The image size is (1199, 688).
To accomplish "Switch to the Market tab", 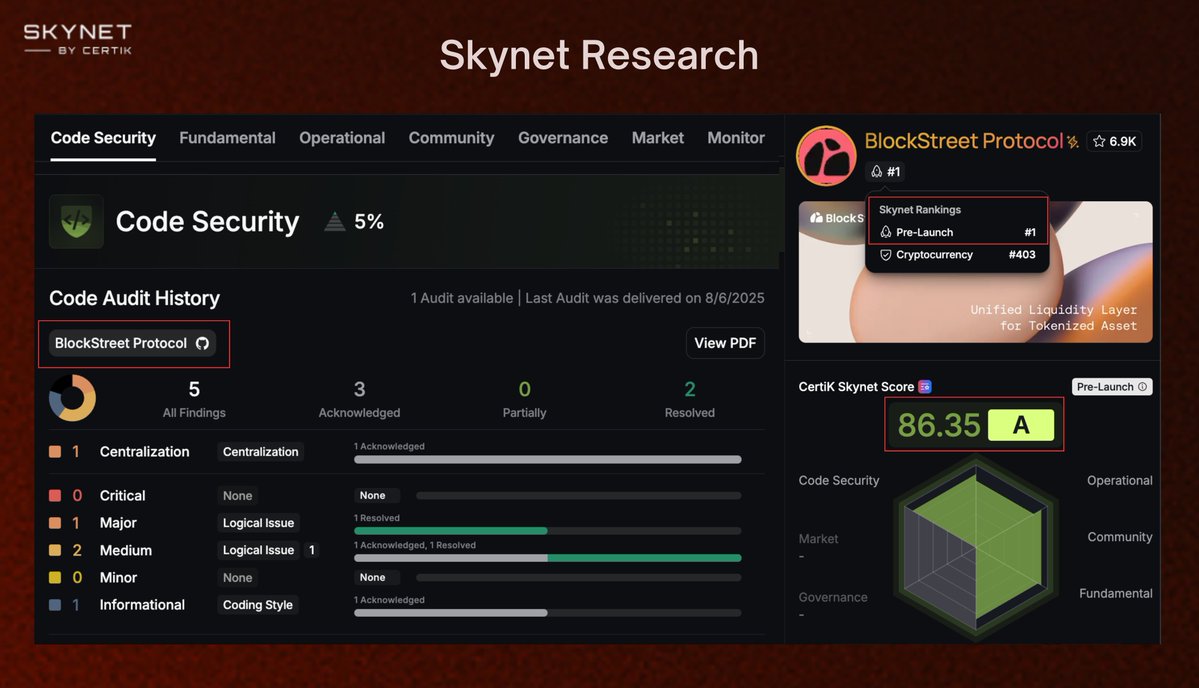I will 658,138.
